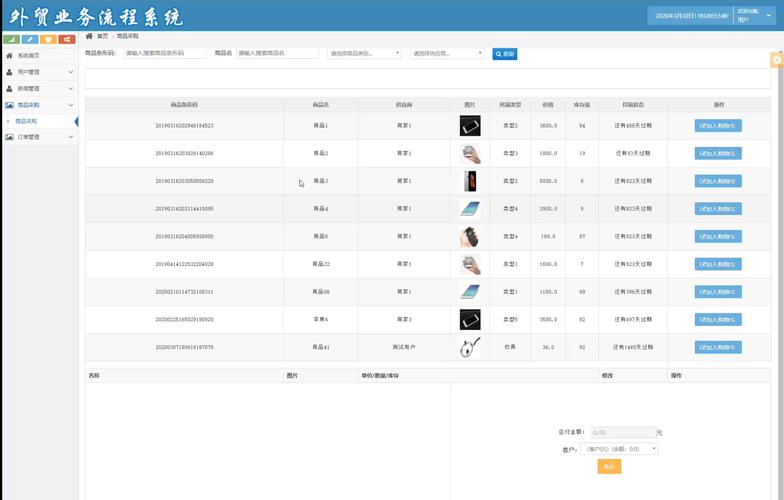Collapse the 商品采购 sidebar menu chevron

pyautogui.click(x=70, y=105)
